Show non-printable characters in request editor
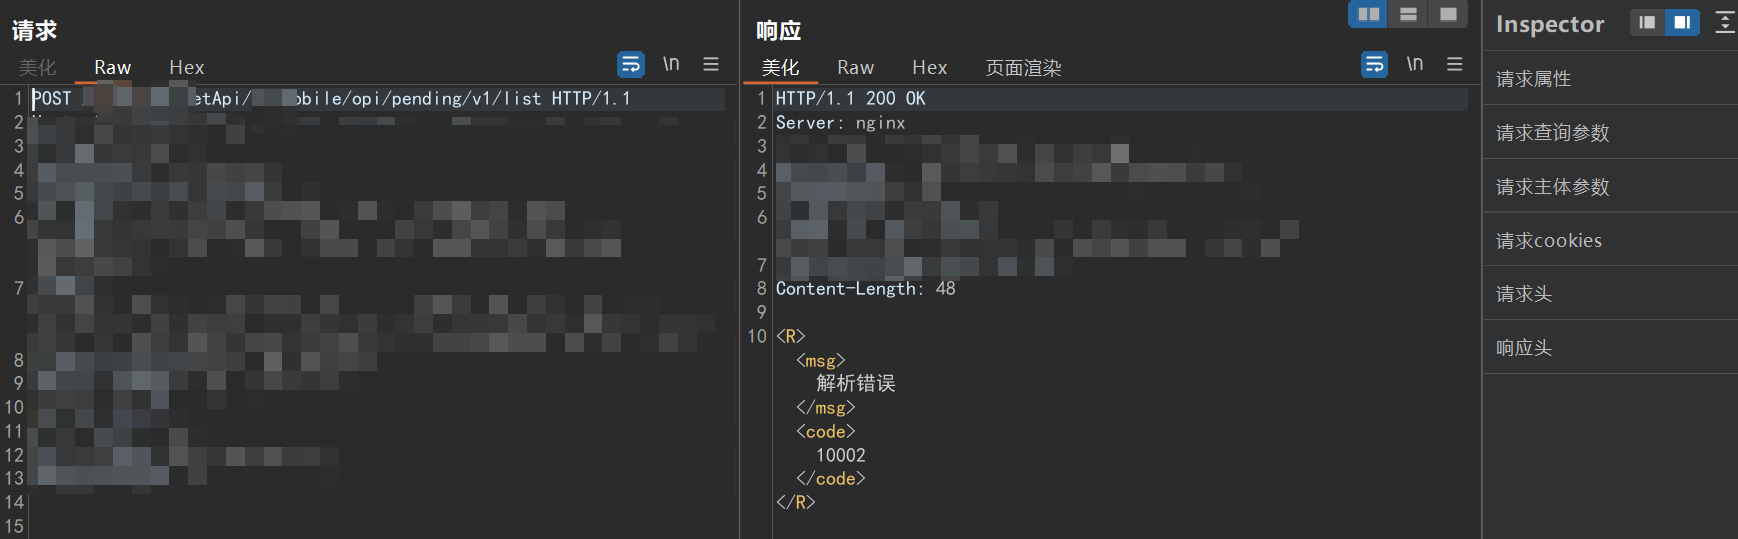The width and height of the screenshot is (1738, 539). coord(671,65)
